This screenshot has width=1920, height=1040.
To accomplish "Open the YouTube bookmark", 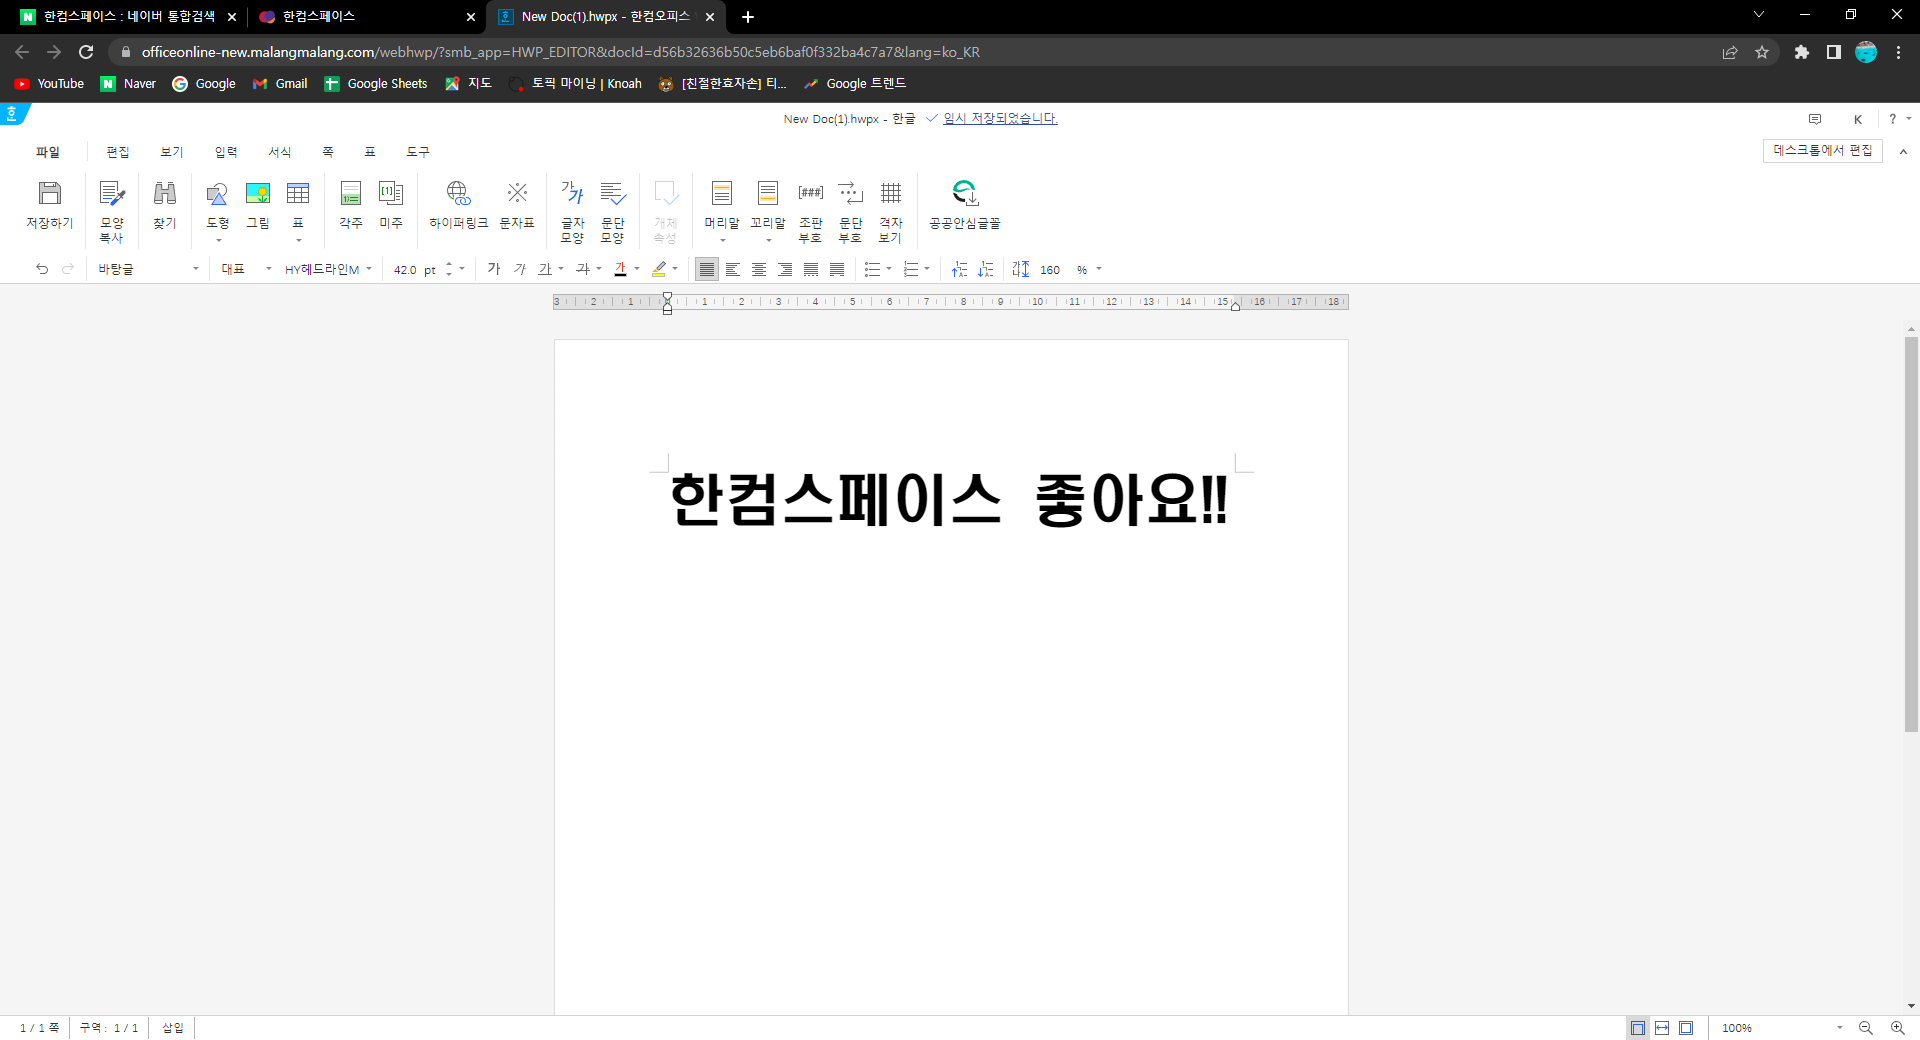I will point(50,84).
